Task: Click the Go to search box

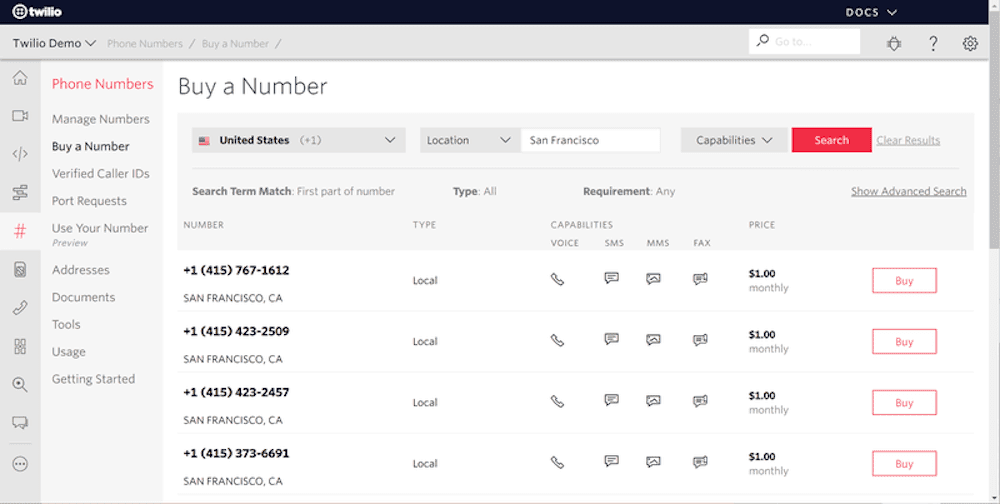Action: (x=804, y=41)
